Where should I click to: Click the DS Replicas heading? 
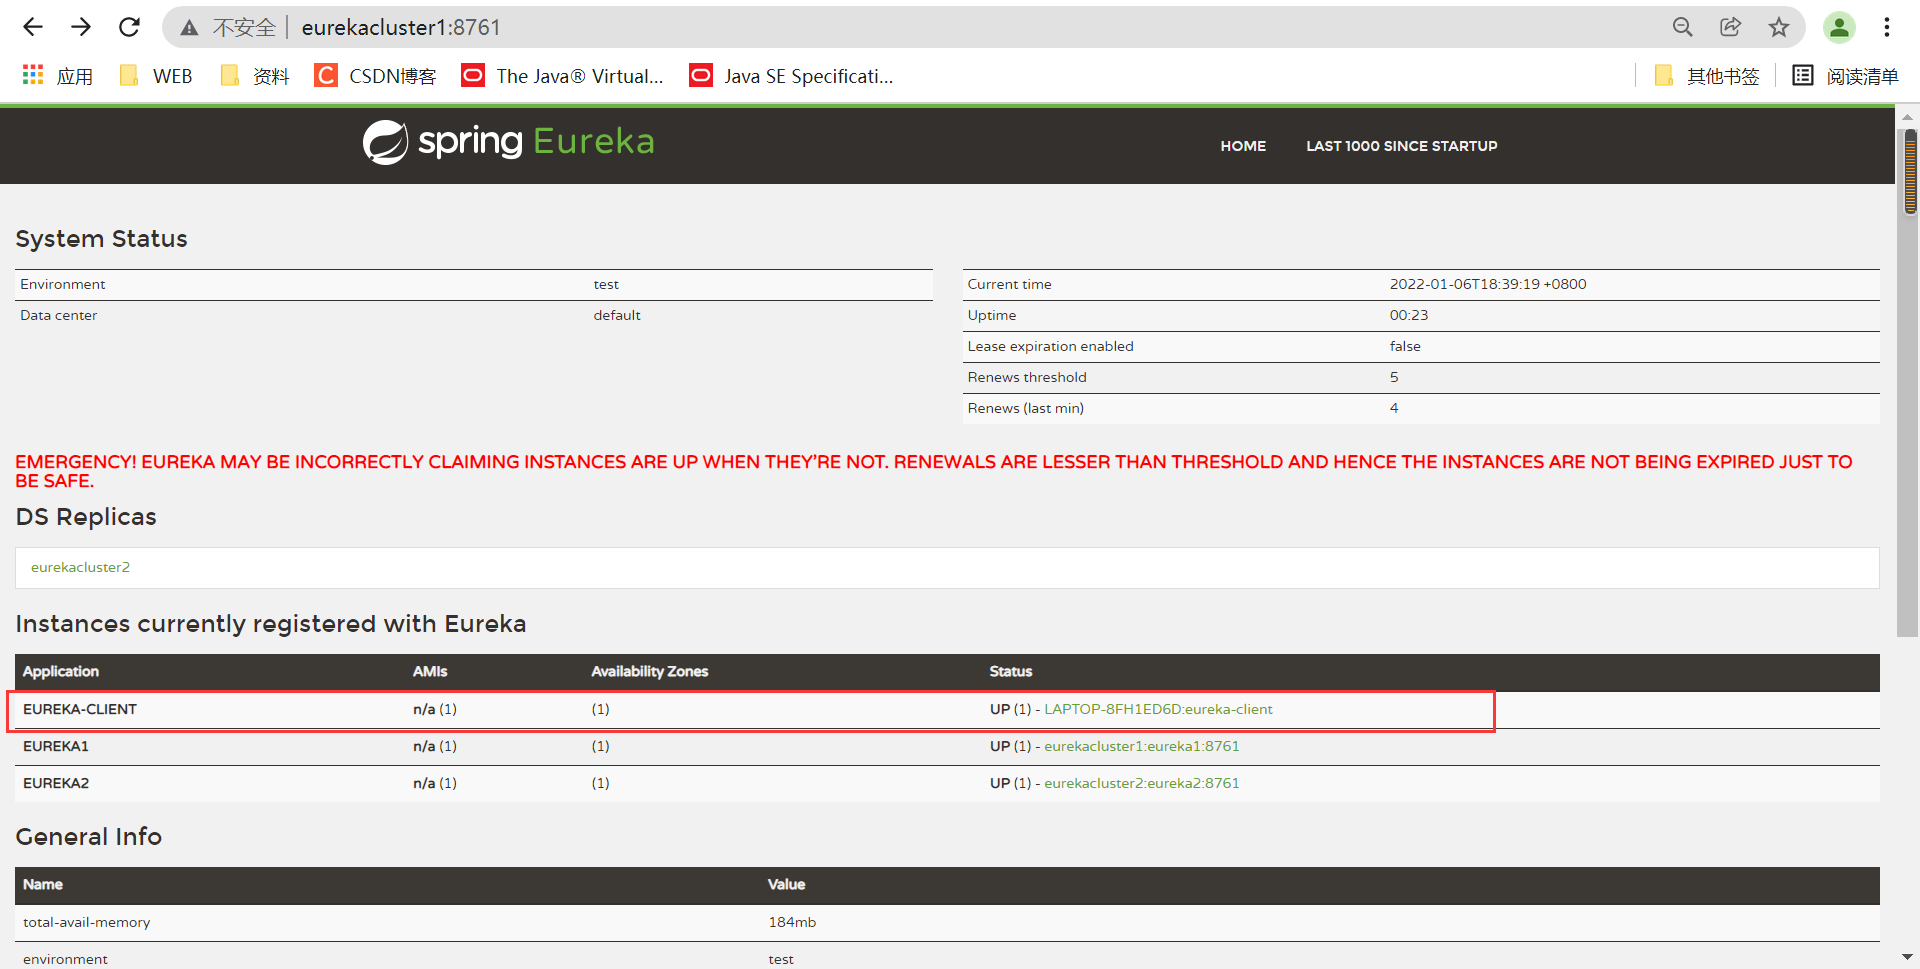pyautogui.click(x=86, y=517)
